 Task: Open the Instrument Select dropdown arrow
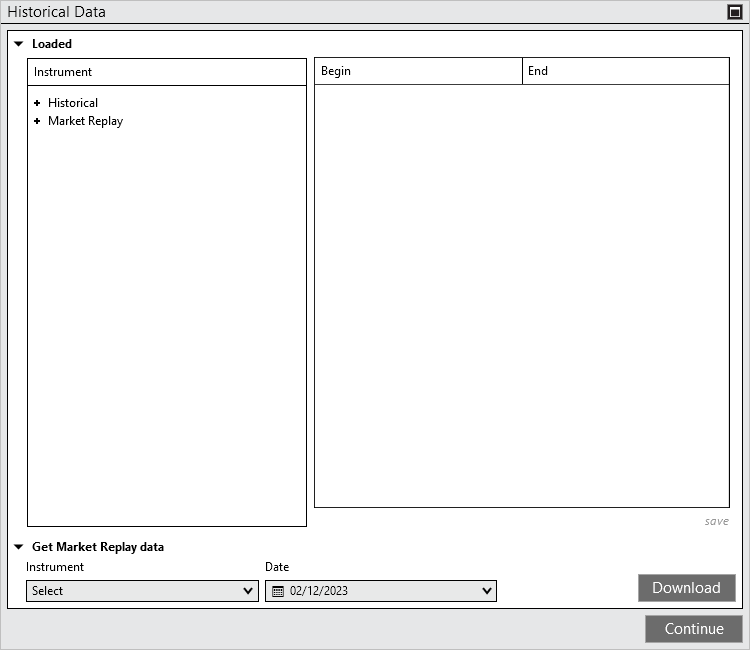pos(248,591)
